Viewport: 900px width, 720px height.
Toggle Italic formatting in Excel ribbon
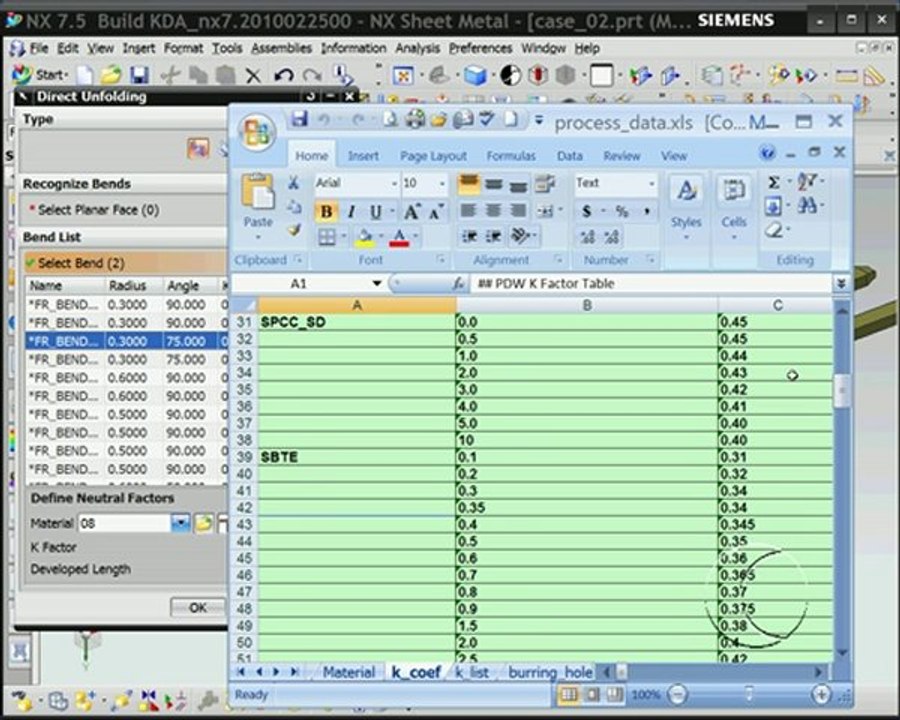(x=351, y=212)
